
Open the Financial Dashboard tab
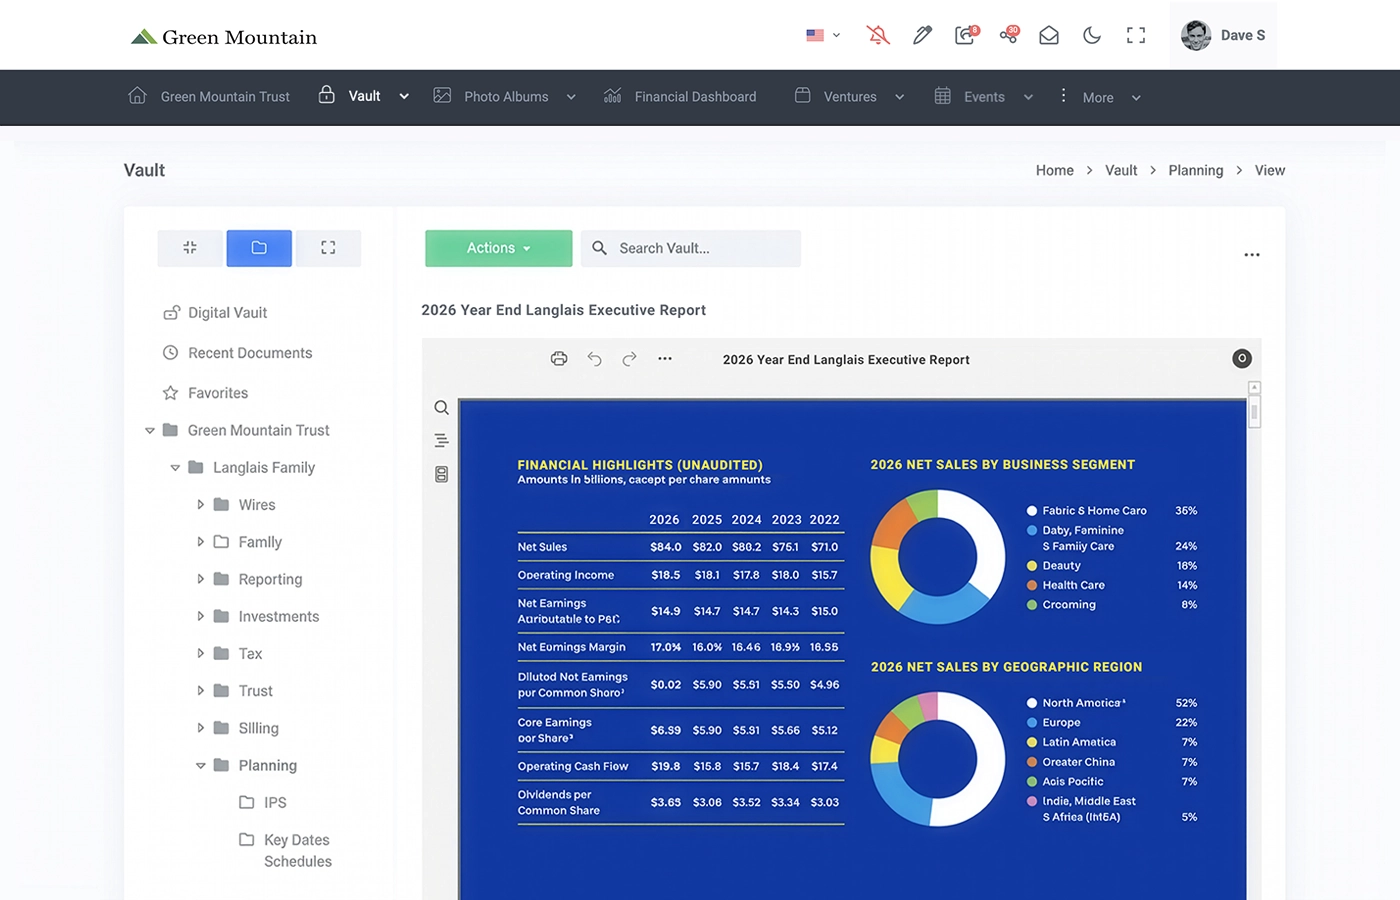[x=680, y=97]
